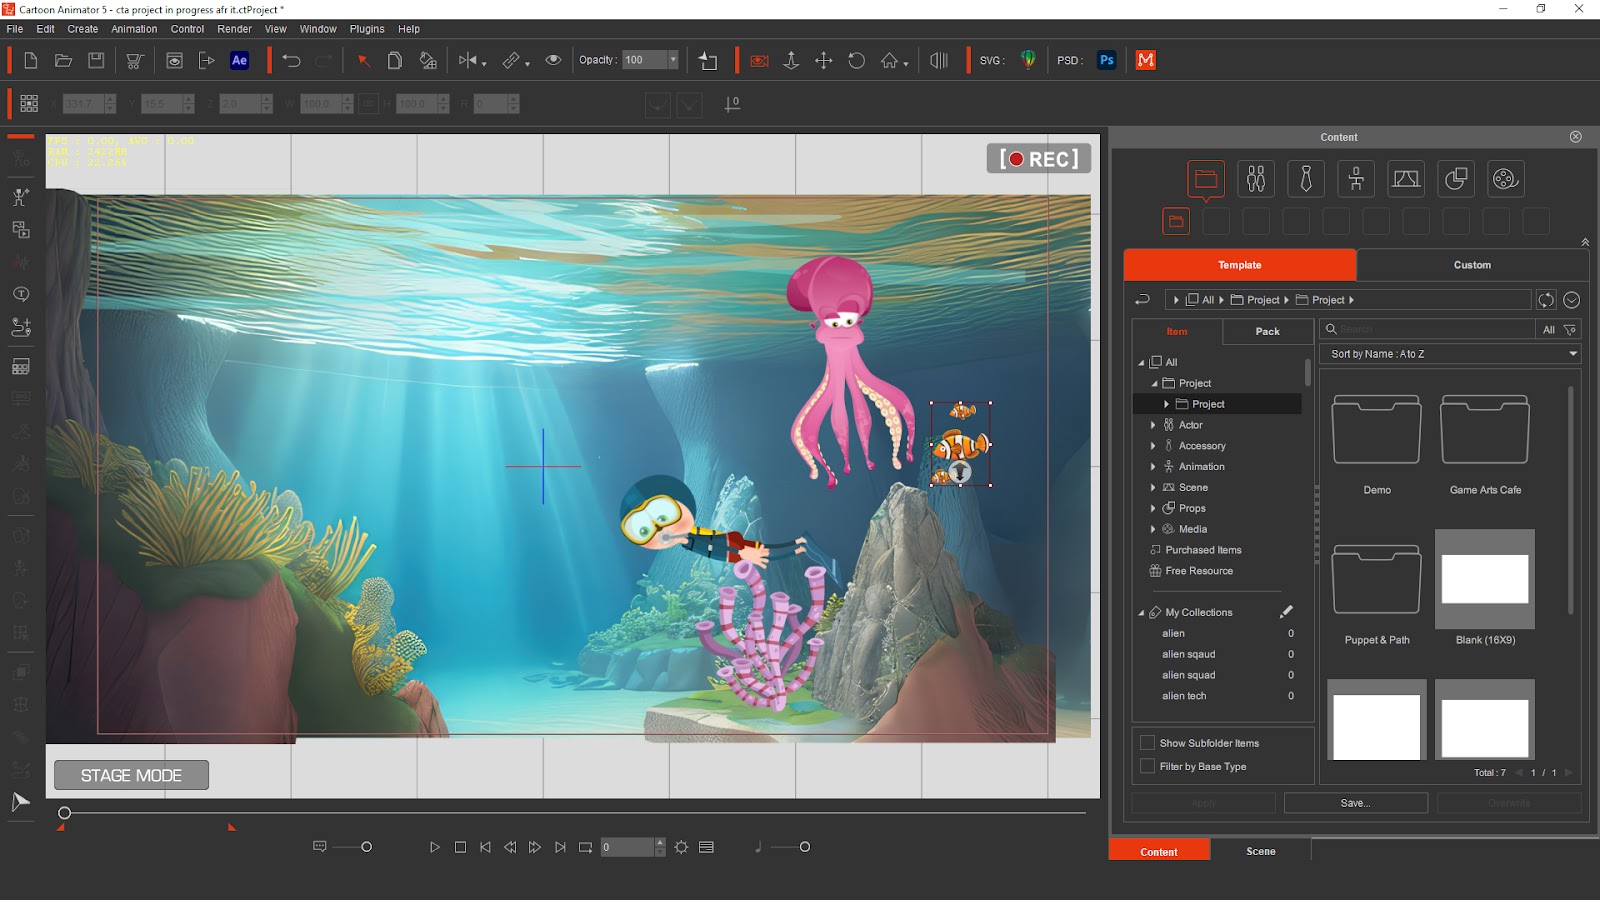Image resolution: width=1600 pixels, height=900 pixels.
Task: Open the Photoshop PSD icon
Action: (1106, 60)
